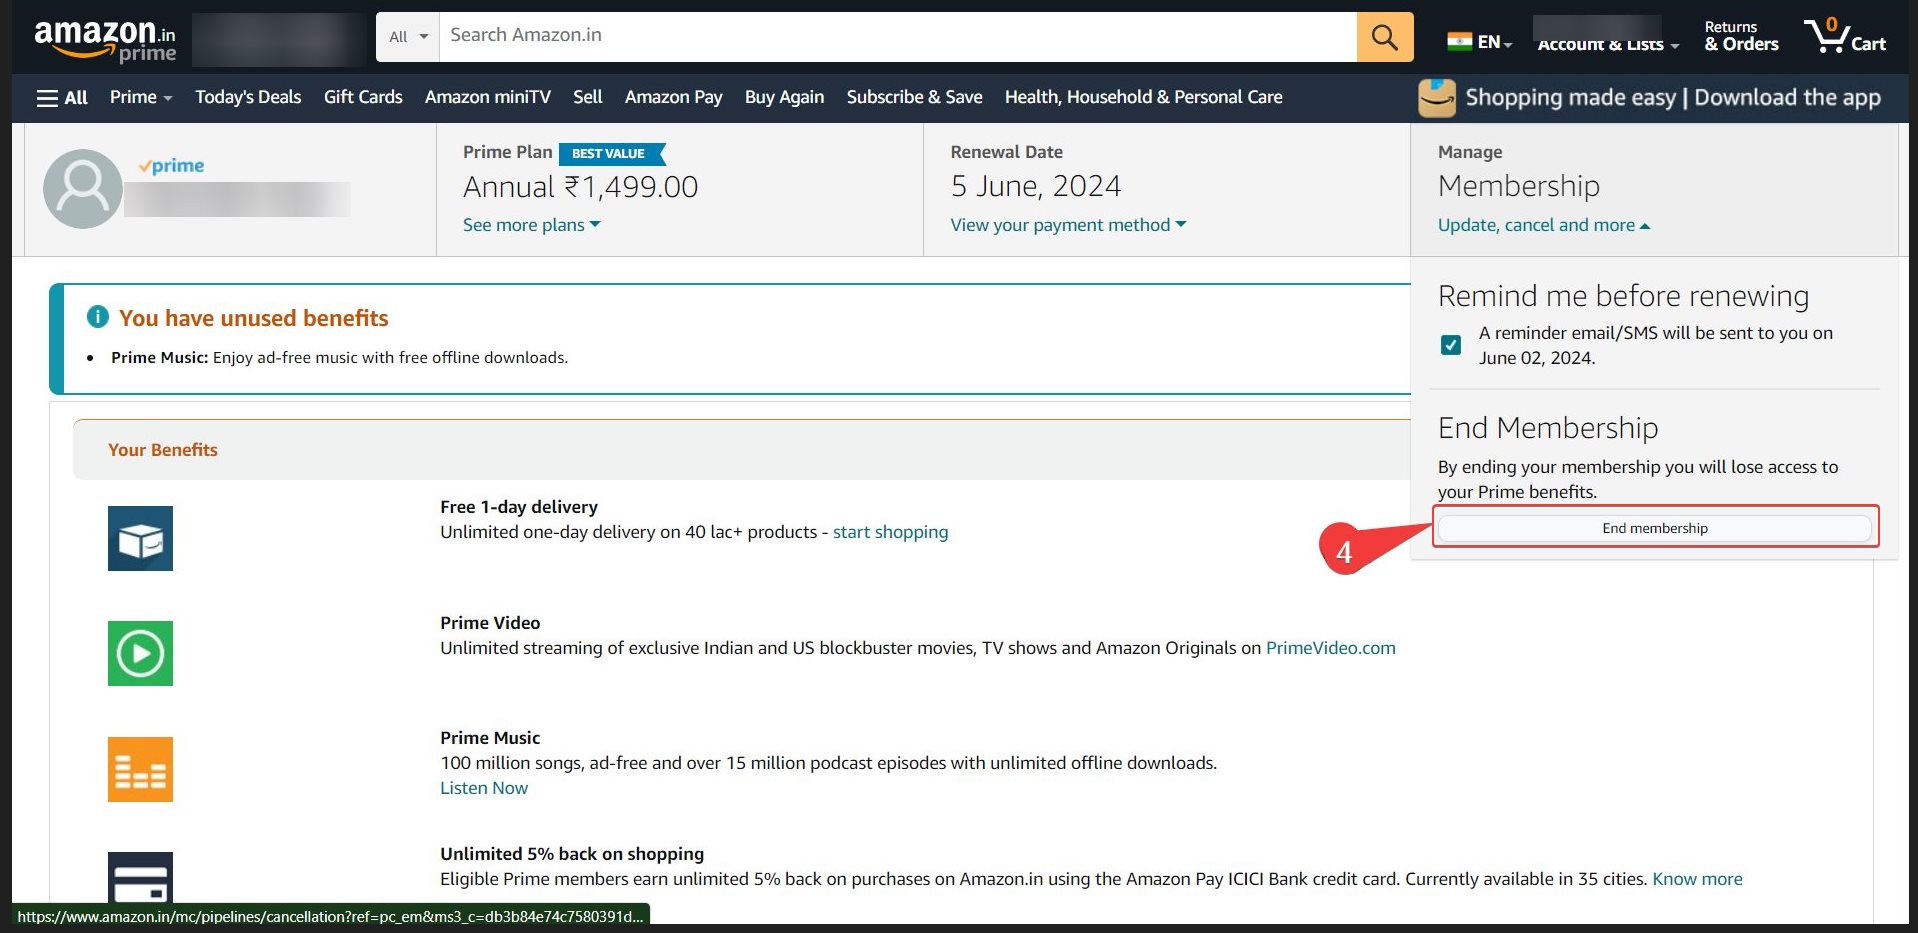Collapse Update, cancel and more
Screen dimensions: 1918x933
[1543, 225]
